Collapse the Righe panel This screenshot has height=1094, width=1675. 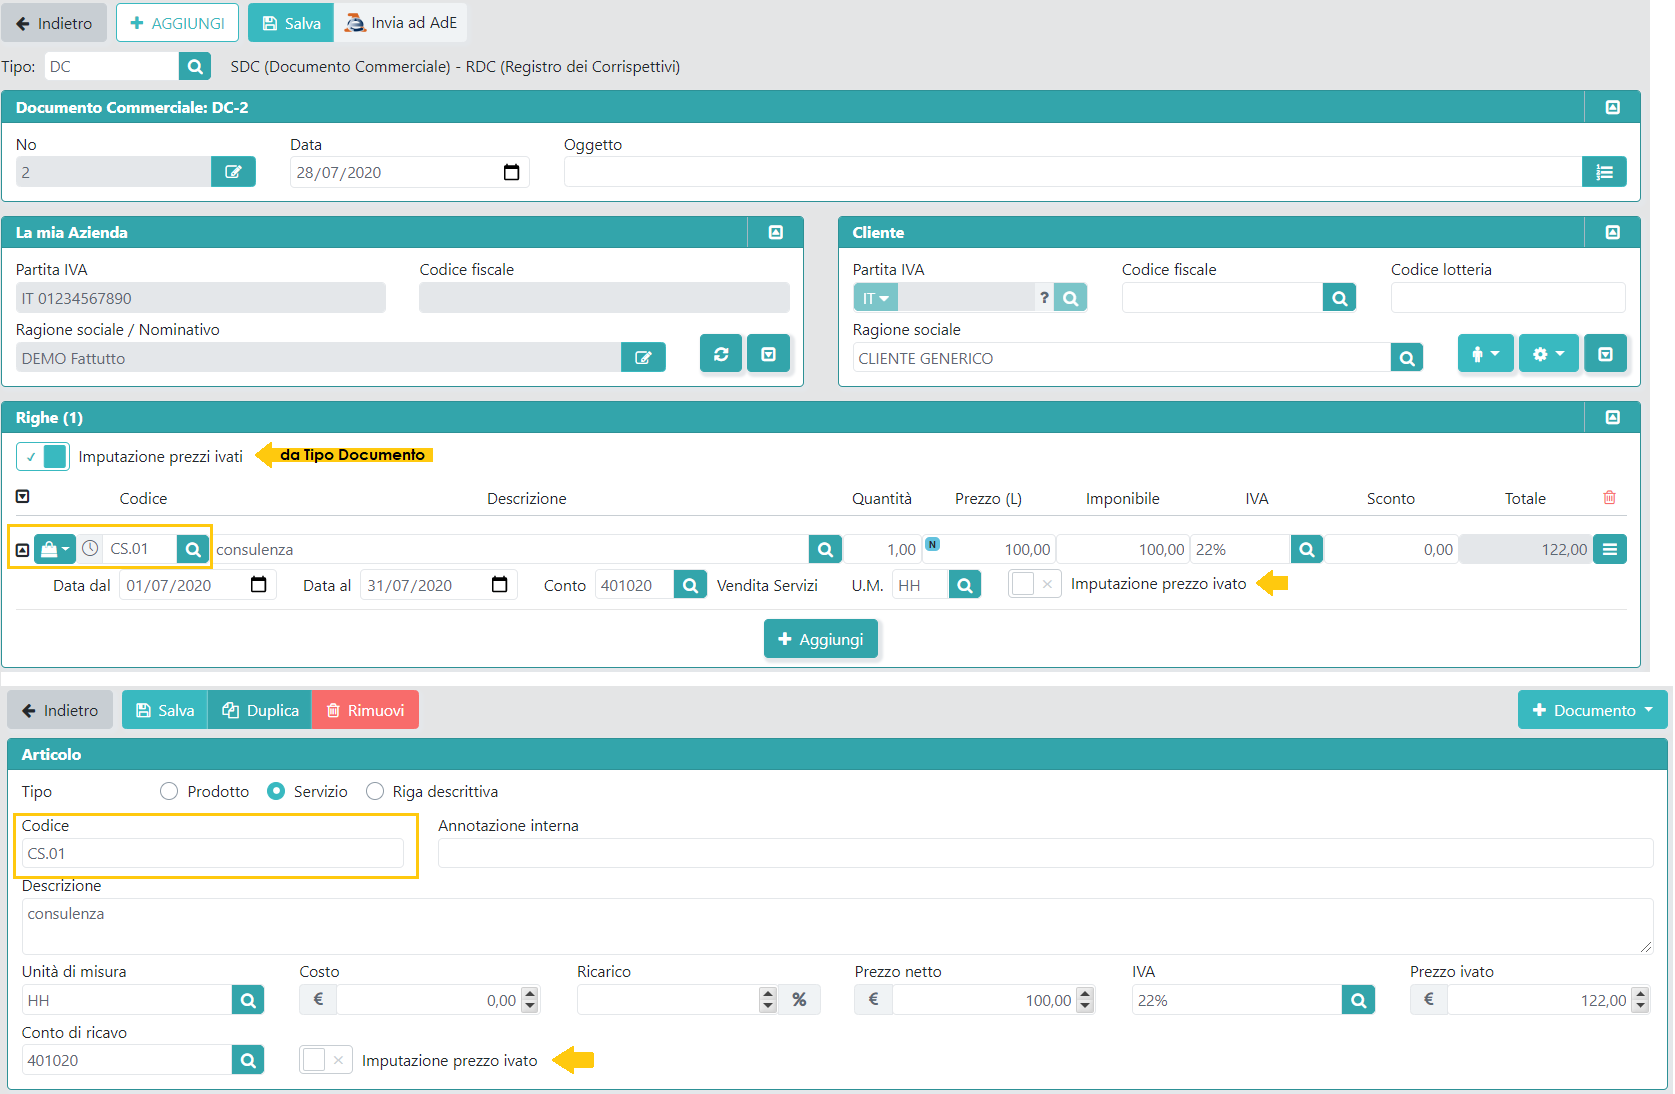coord(1612,417)
